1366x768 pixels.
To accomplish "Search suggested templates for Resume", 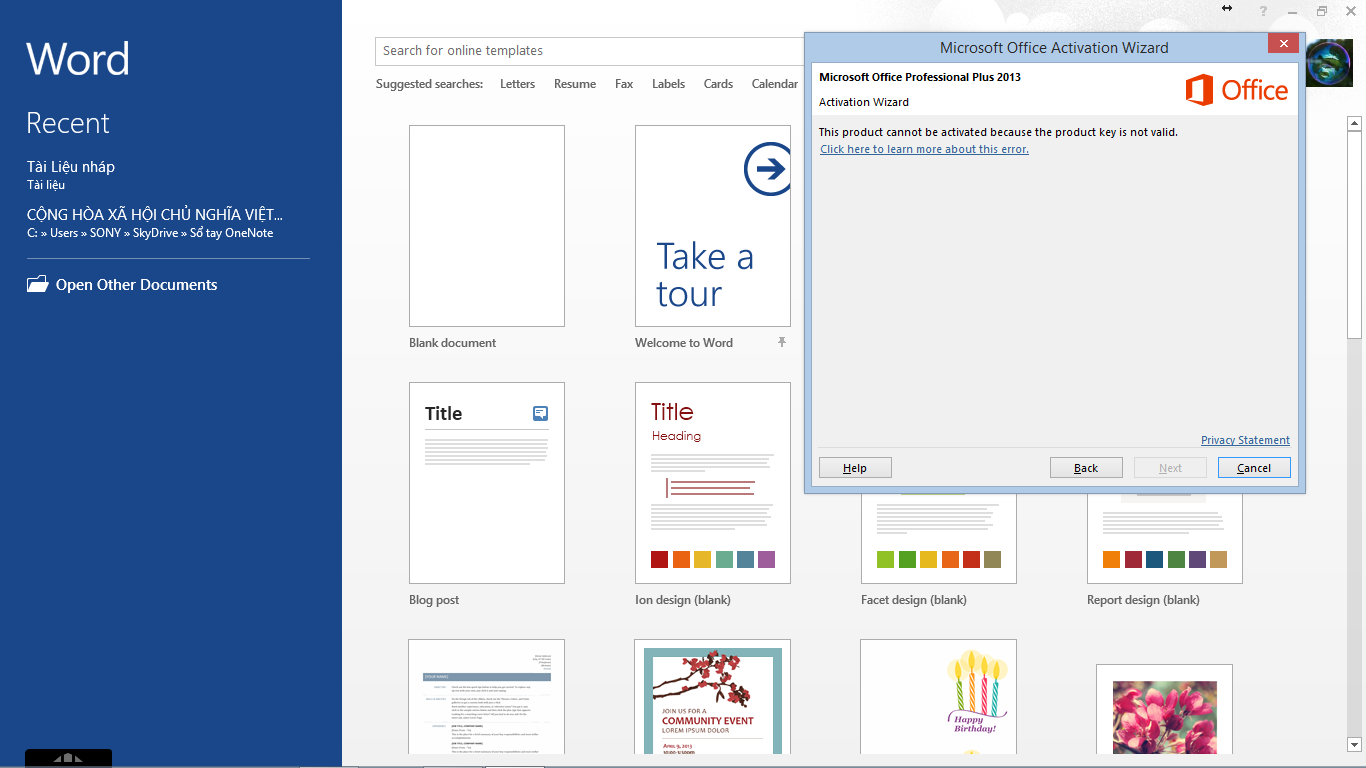I will pyautogui.click(x=575, y=84).
